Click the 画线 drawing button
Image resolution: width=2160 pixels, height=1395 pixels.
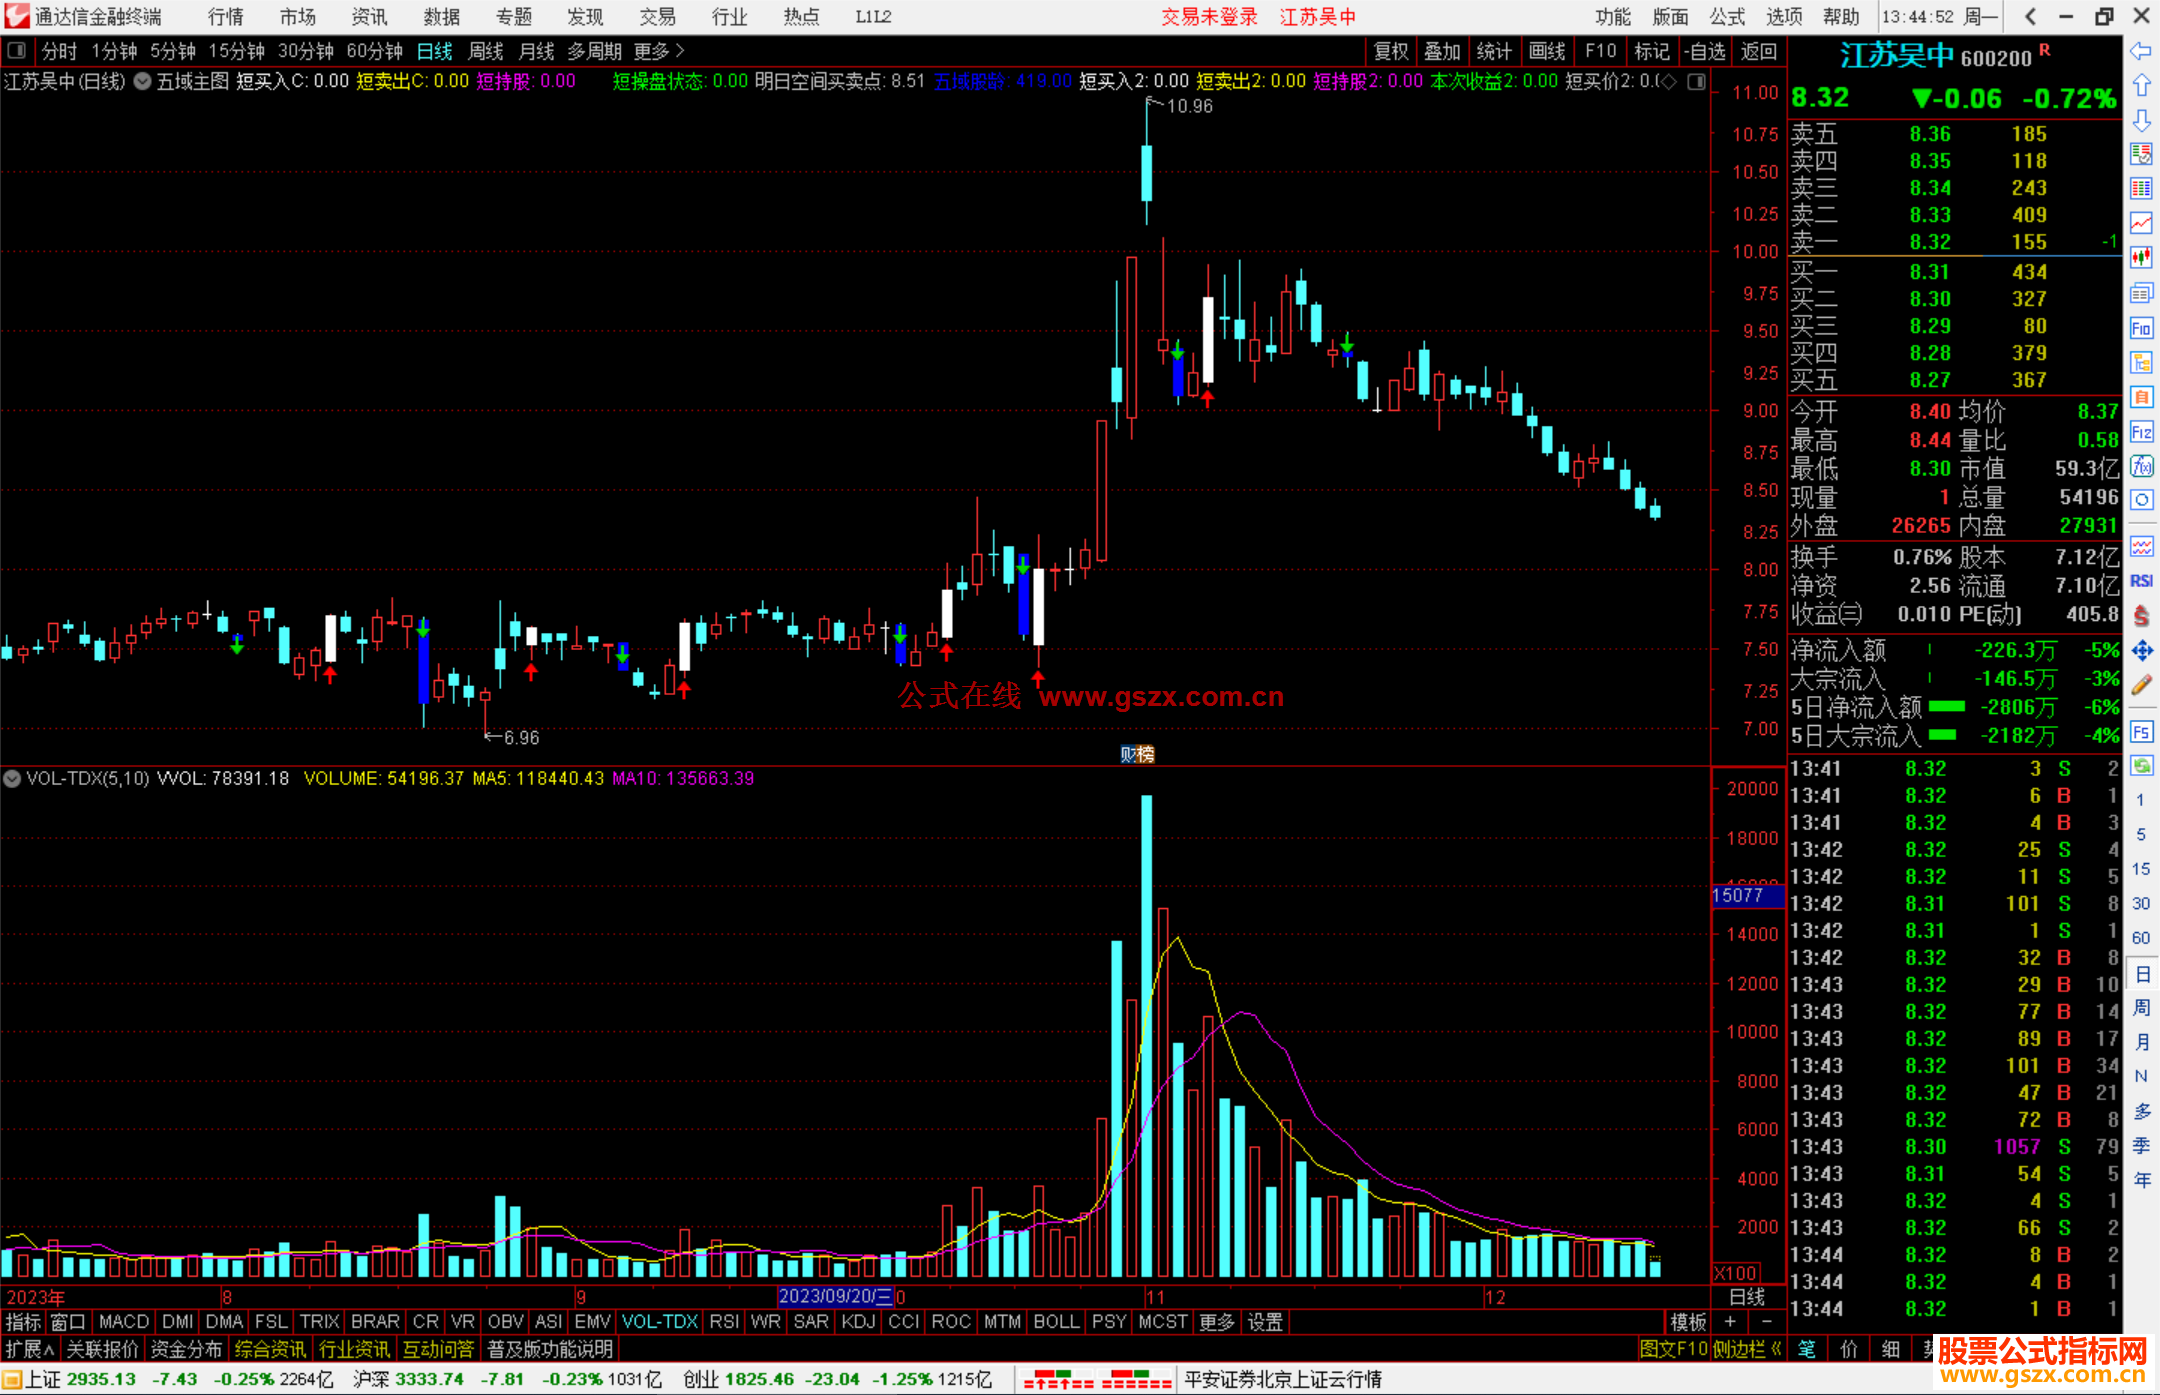coord(1546,51)
